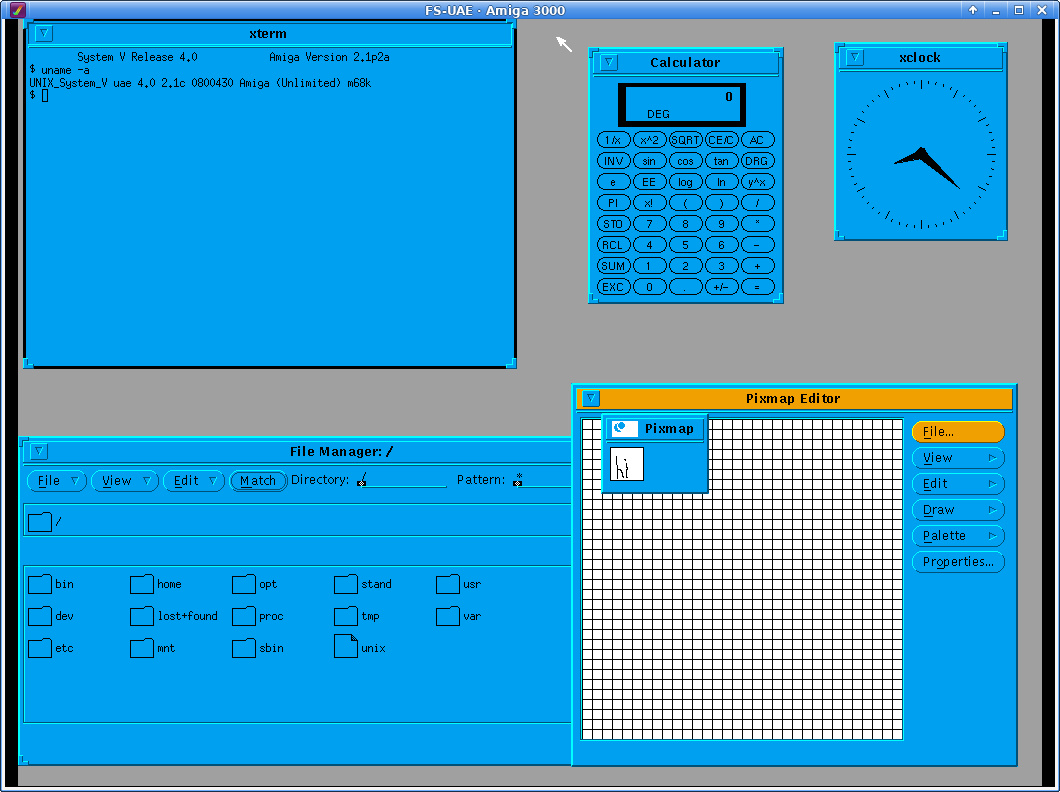The height and width of the screenshot is (792, 1060).
Task: Open the sbin folder icon
Action: click(x=244, y=647)
